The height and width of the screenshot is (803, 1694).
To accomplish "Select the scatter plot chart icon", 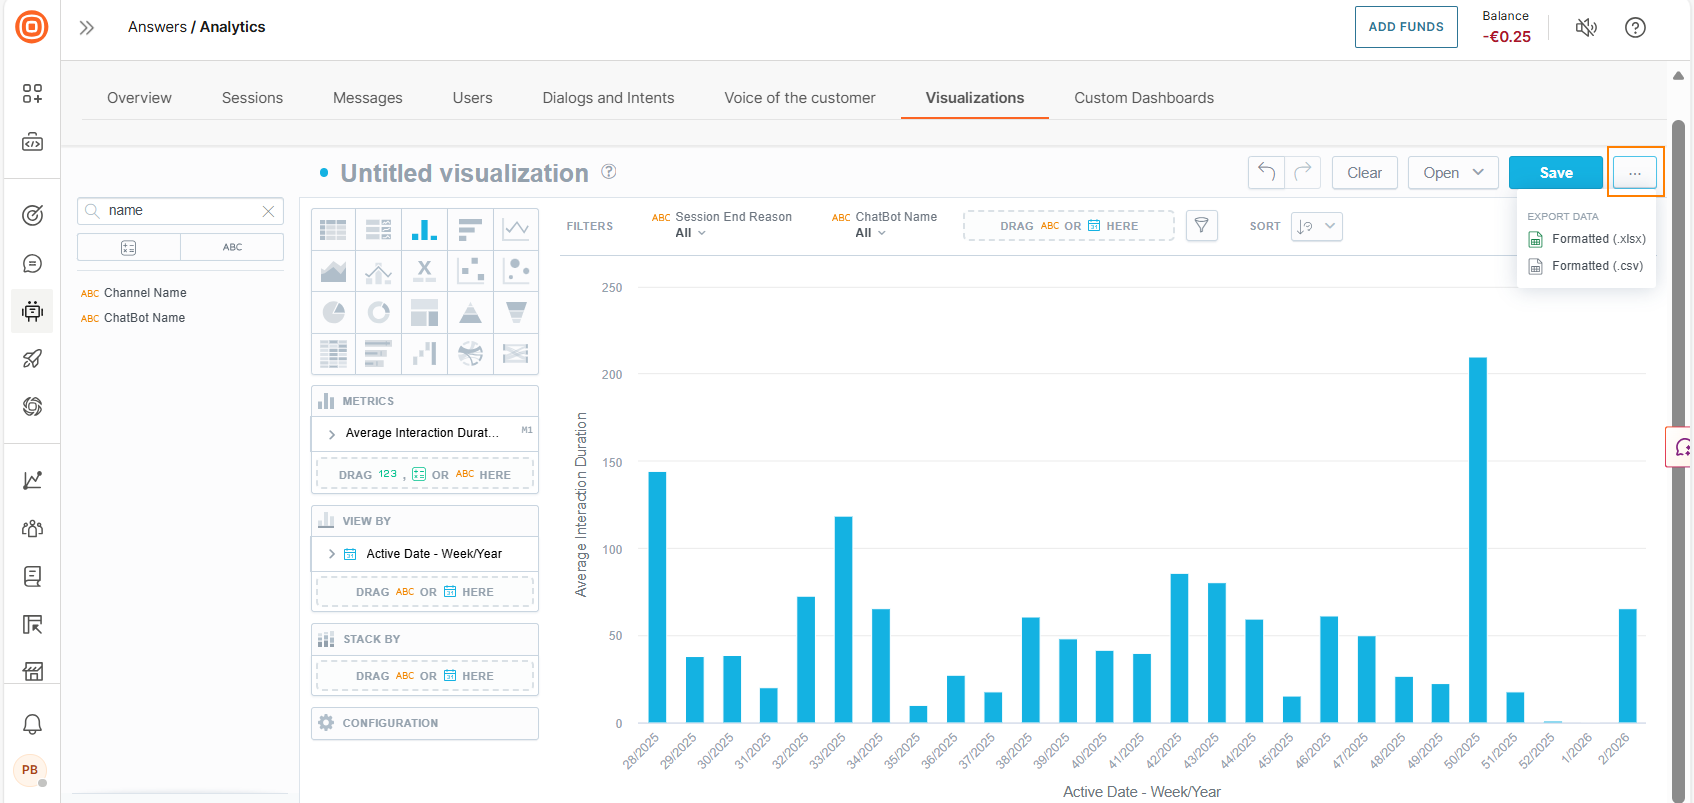I will [x=470, y=270].
